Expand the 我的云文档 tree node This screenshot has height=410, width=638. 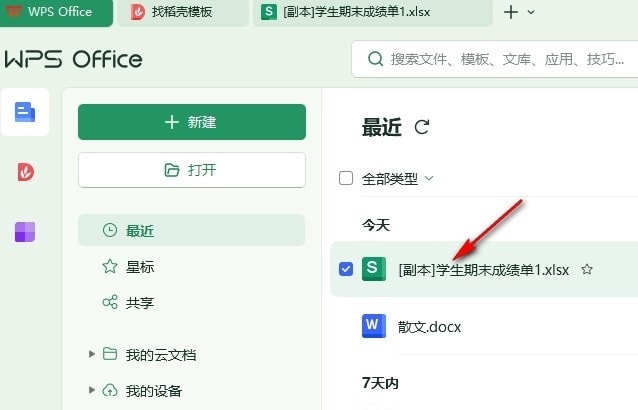coord(92,354)
